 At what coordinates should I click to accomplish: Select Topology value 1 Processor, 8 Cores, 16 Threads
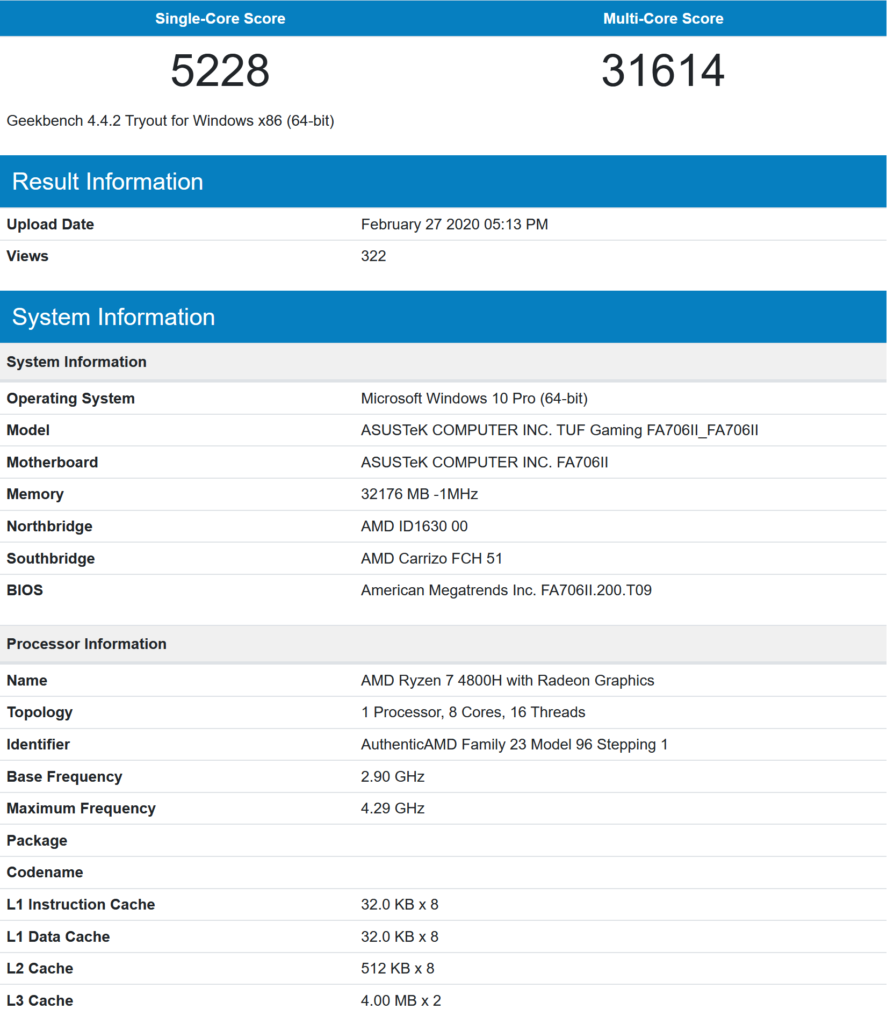pos(473,712)
